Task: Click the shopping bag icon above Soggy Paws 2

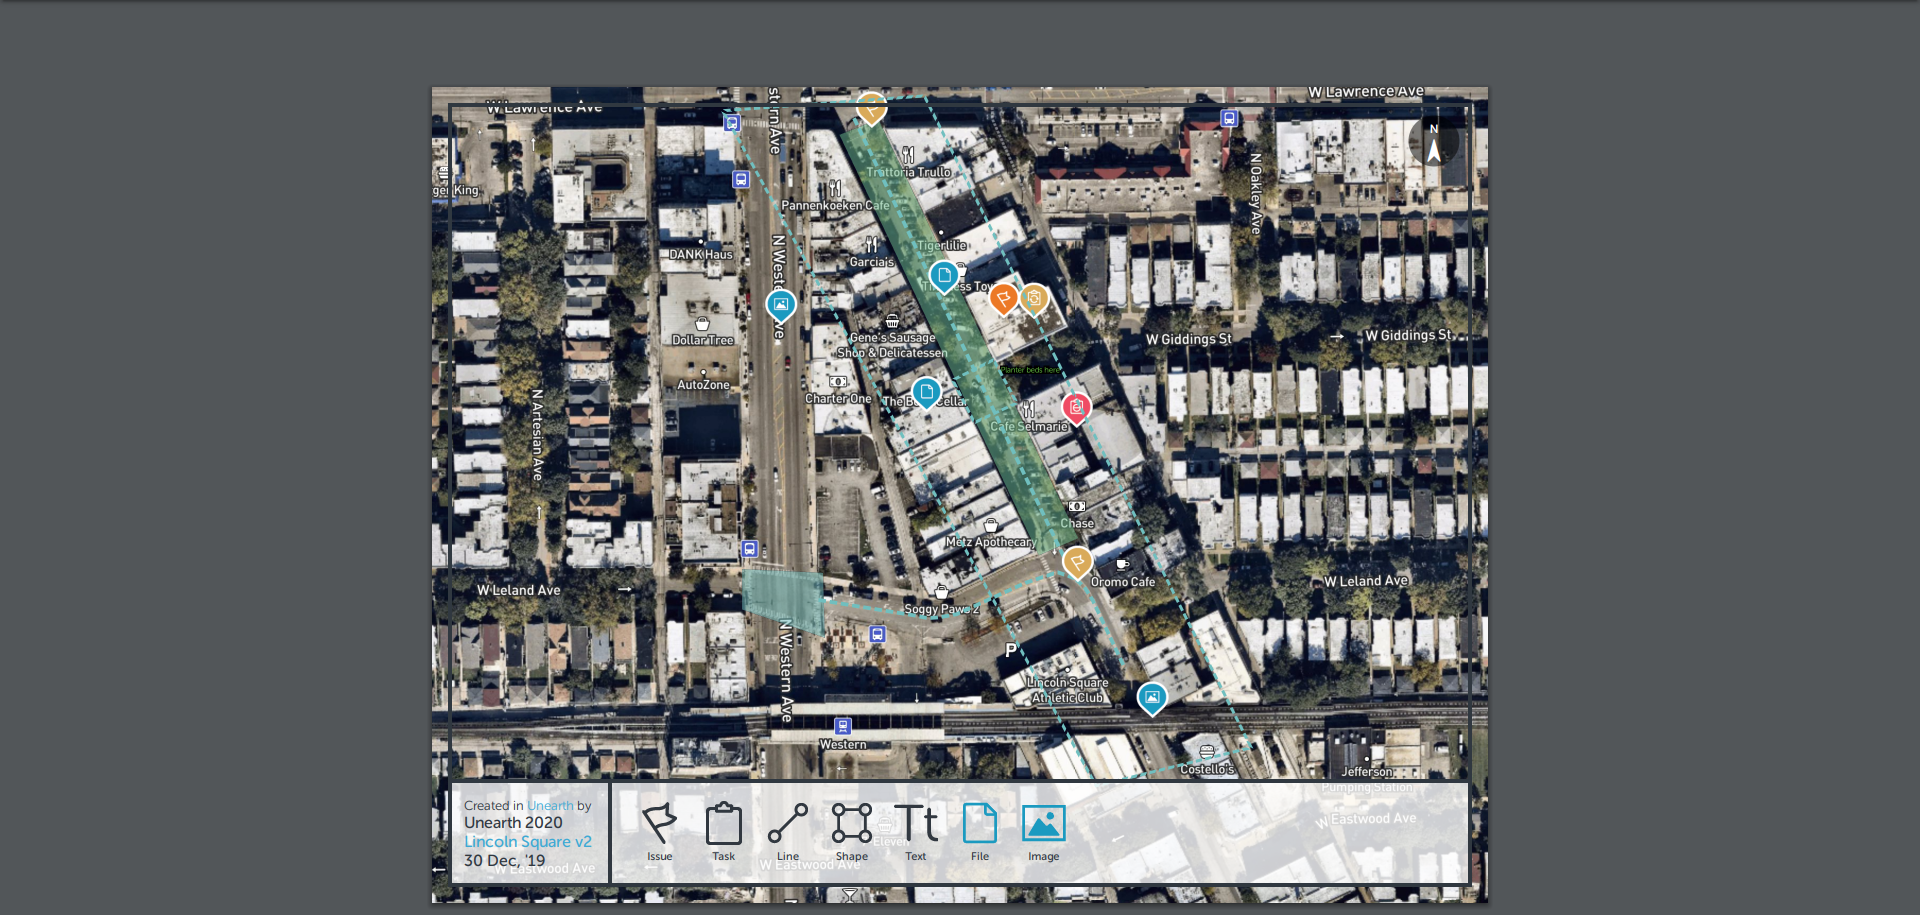Action: point(941,592)
